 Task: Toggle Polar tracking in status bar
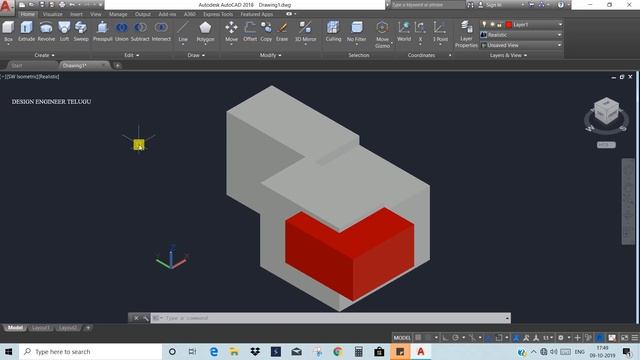point(456,338)
